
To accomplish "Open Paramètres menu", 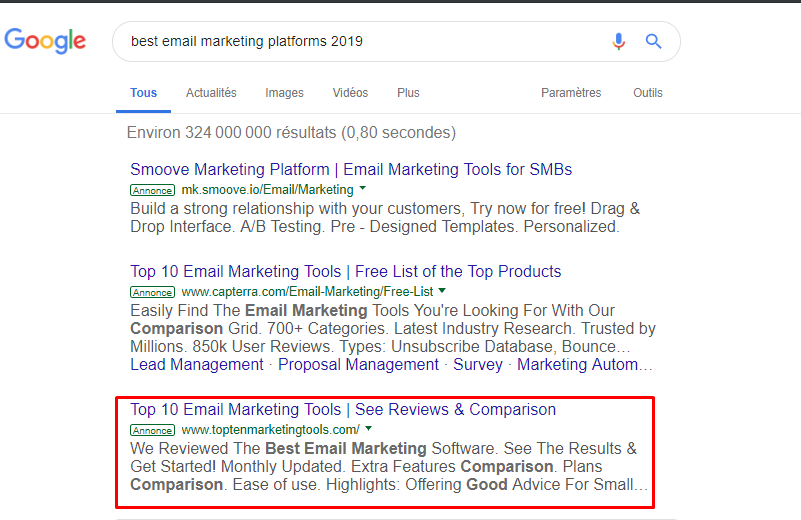I will pos(571,93).
